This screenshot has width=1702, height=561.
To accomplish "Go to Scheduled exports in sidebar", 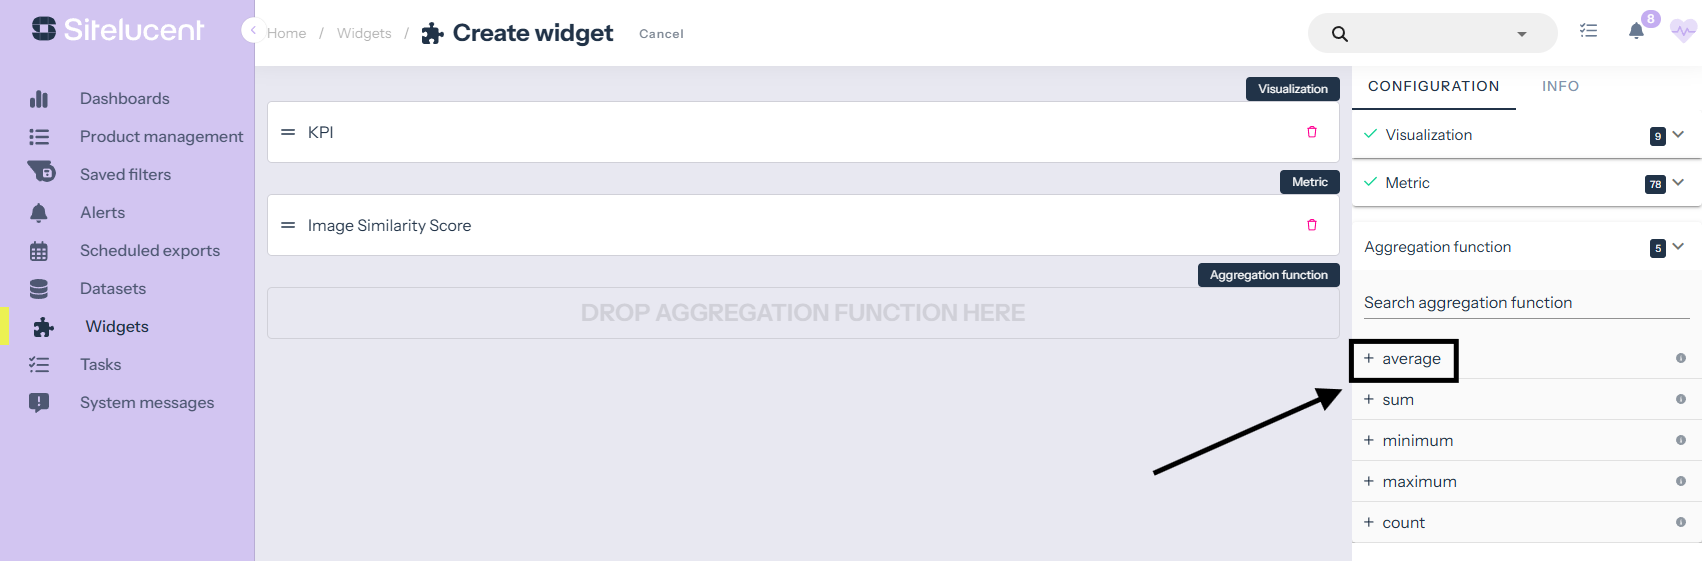I will click(149, 250).
